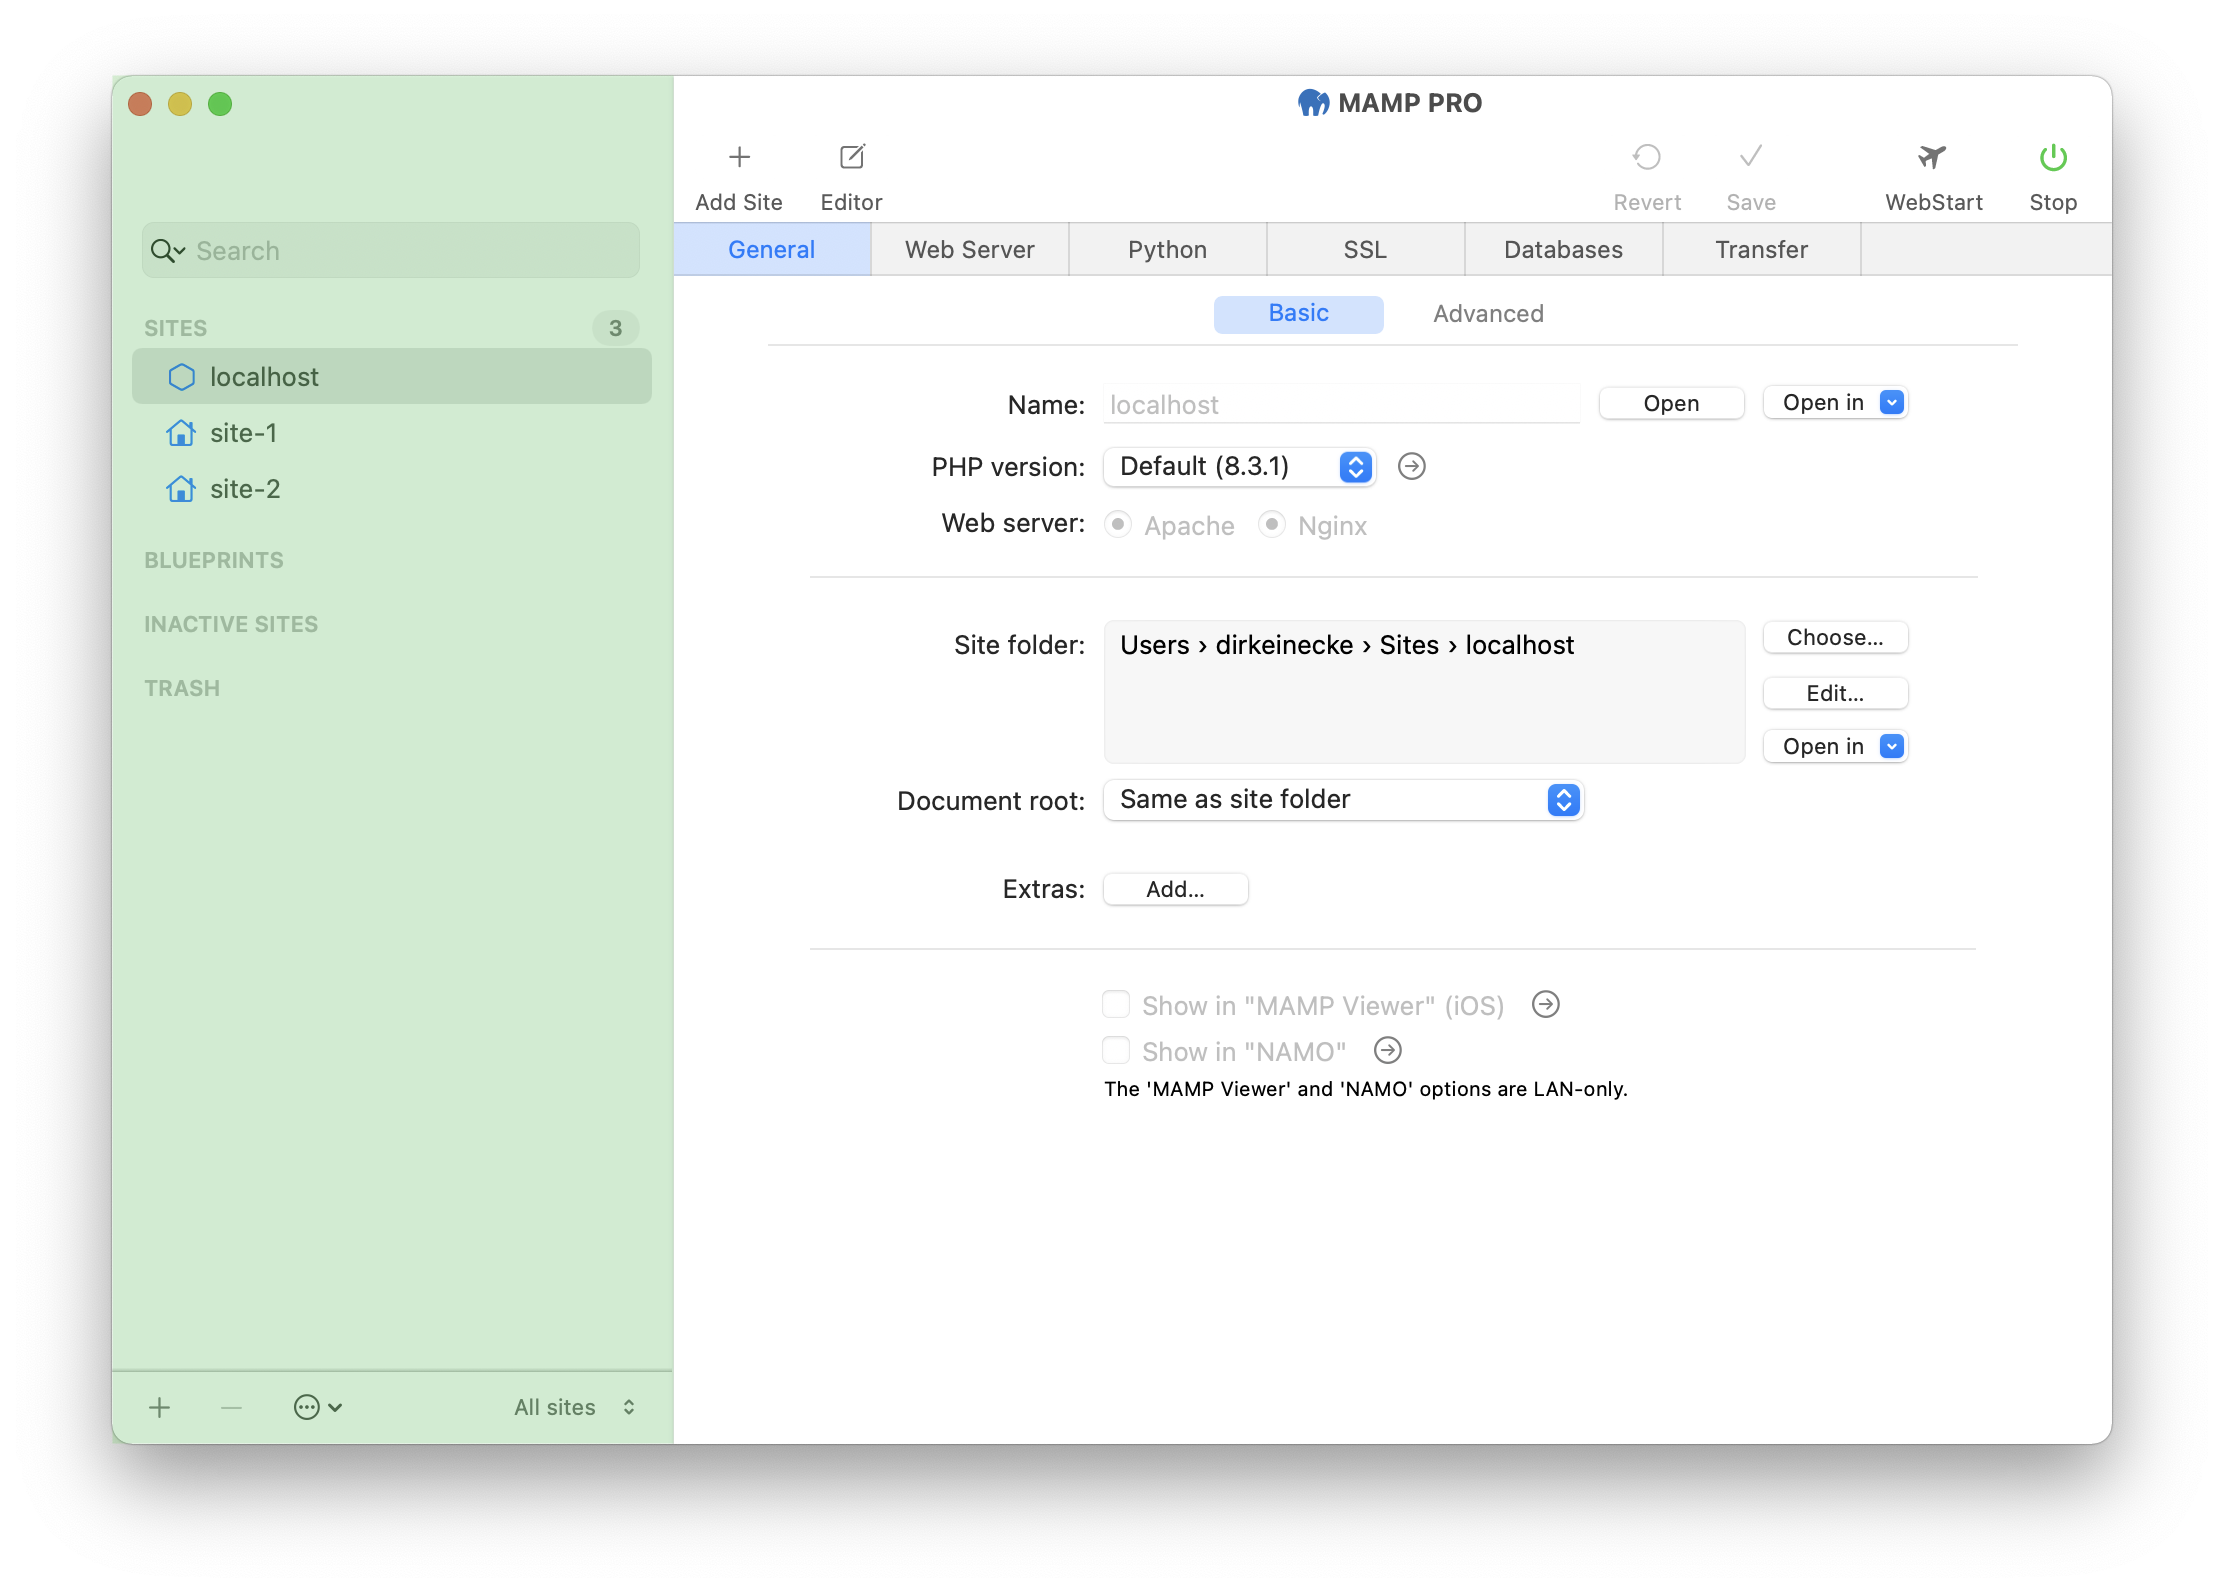Click the Name input field
This screenshot has height=1592, width=2224.
(x=1342, y=403)
